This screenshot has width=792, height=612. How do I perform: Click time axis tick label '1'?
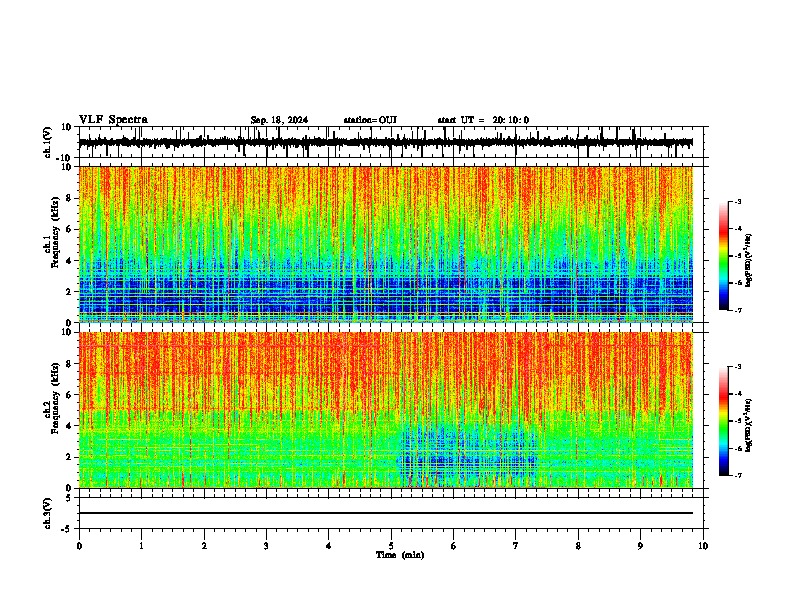click(x=141, y=546)
